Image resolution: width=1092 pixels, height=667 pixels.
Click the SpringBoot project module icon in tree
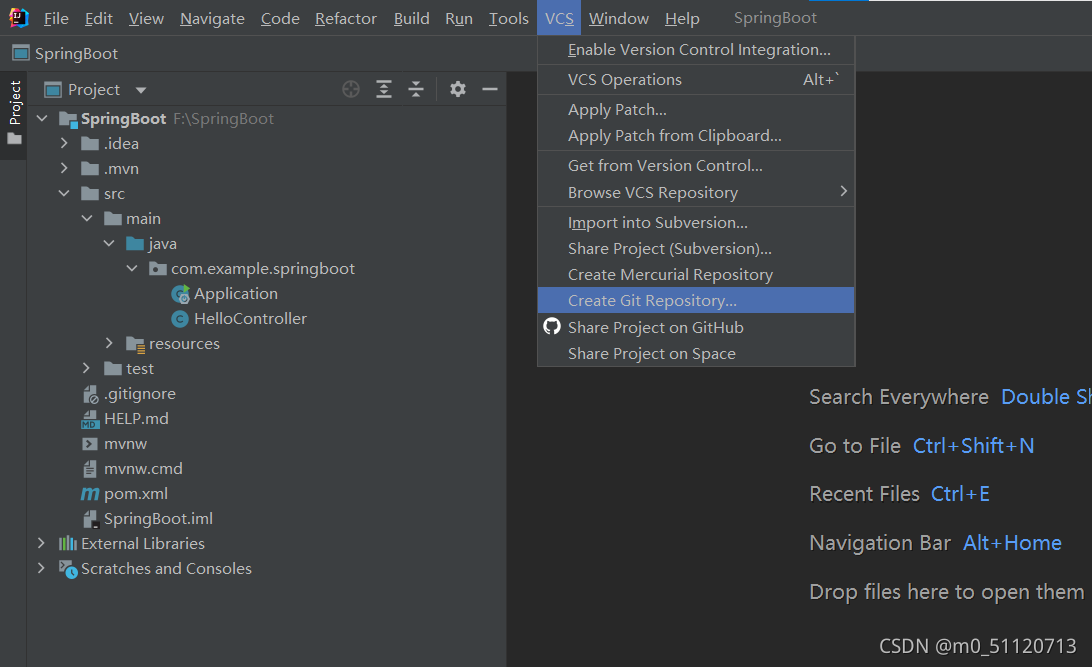click(68, 119)
